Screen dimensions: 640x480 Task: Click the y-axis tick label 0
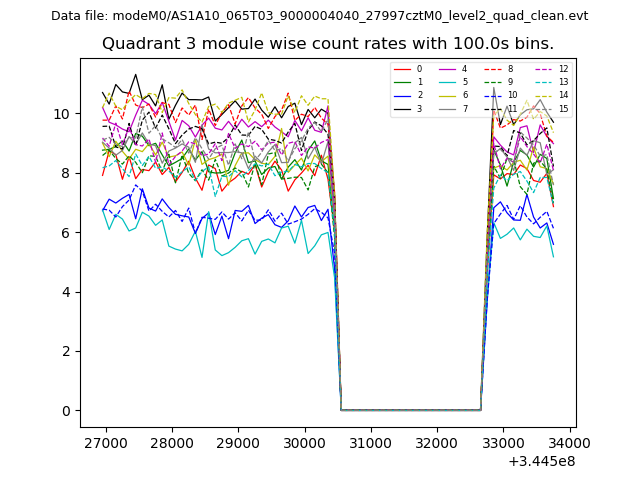tap(67, 411)
